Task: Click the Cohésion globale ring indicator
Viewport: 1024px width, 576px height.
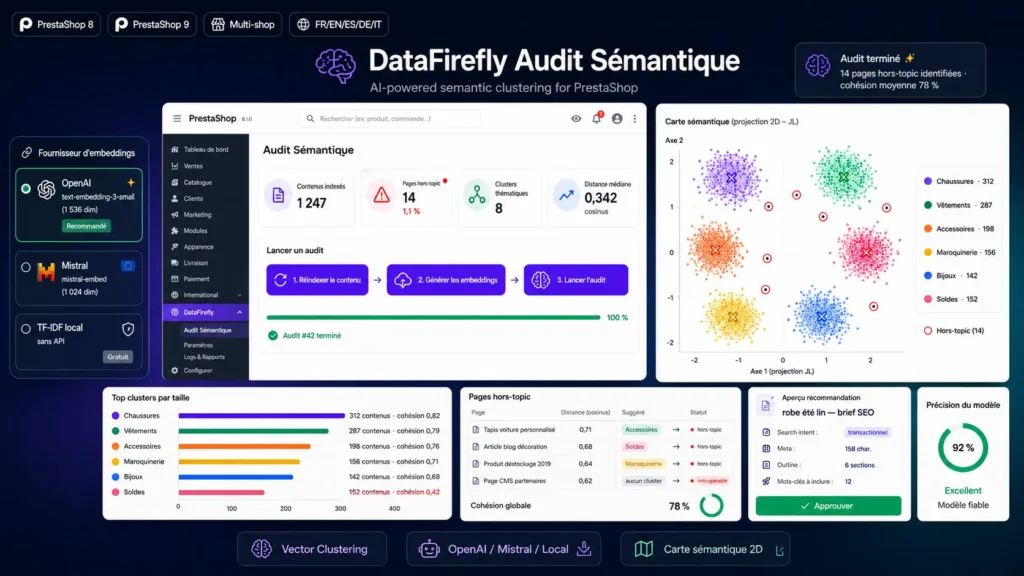Action: coord(711,505)
